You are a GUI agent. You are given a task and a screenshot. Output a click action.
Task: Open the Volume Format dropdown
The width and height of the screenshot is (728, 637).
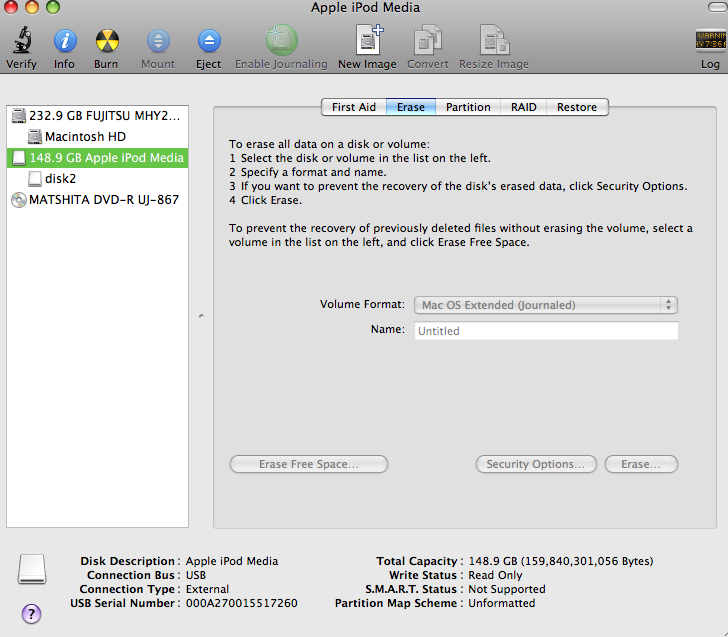[546, 305]
